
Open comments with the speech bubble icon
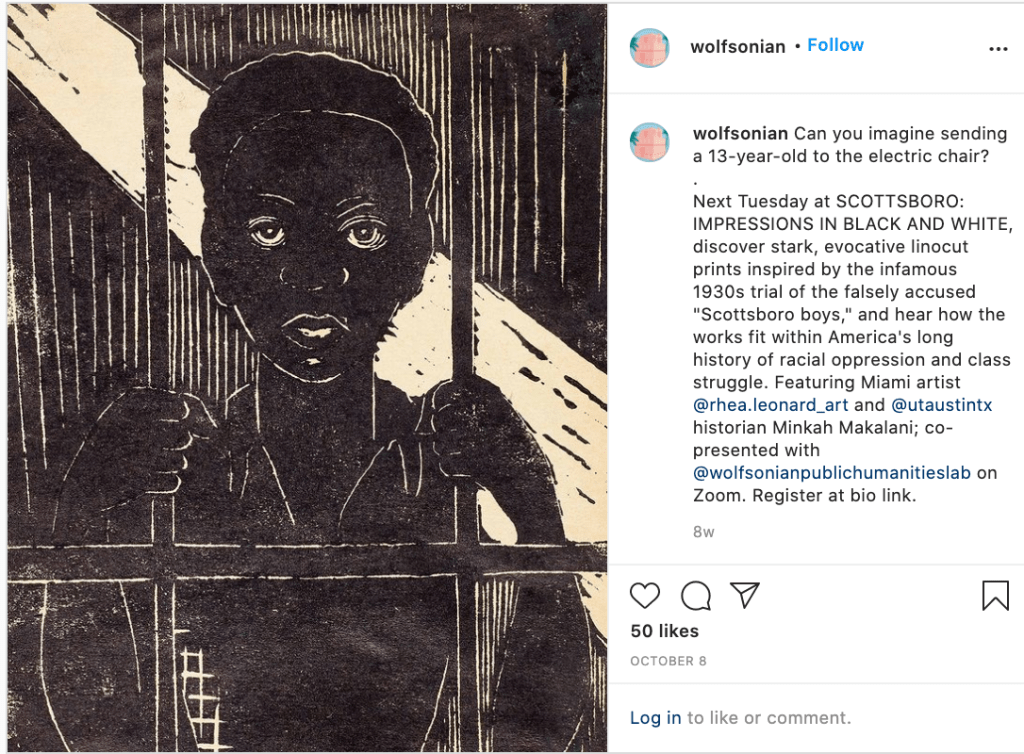point(696,595)
